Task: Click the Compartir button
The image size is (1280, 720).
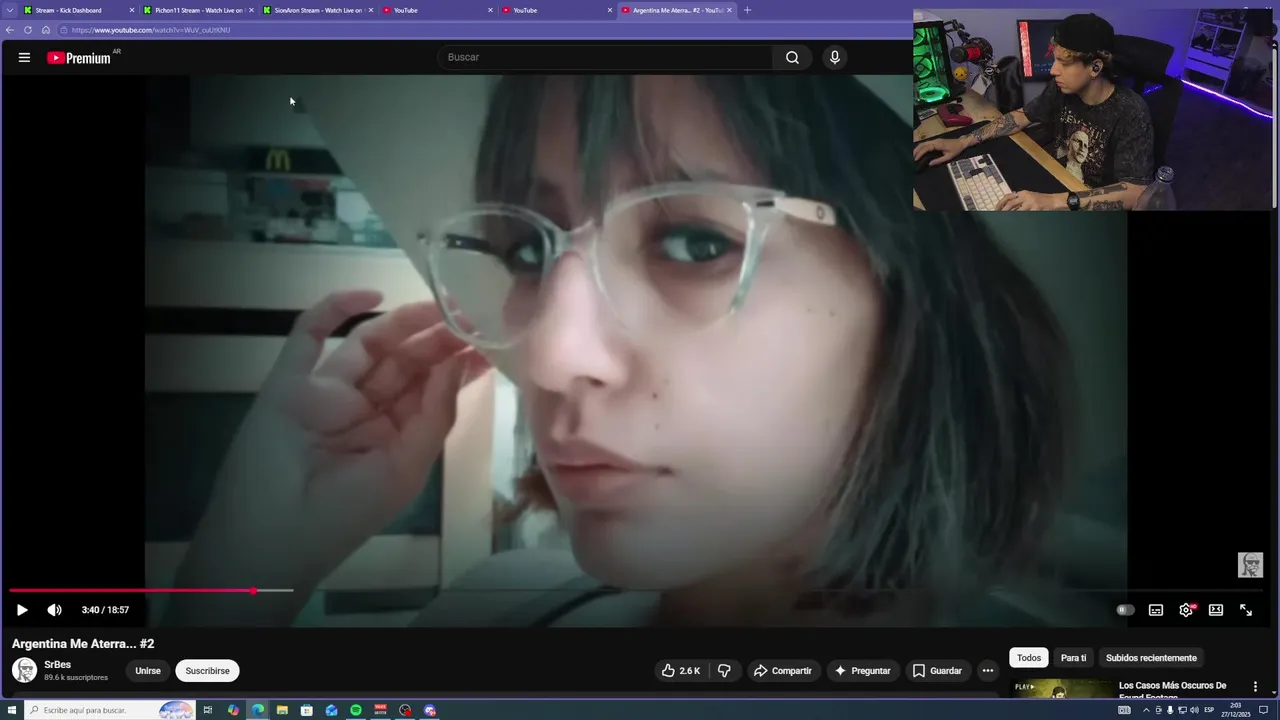Action: 782,671
